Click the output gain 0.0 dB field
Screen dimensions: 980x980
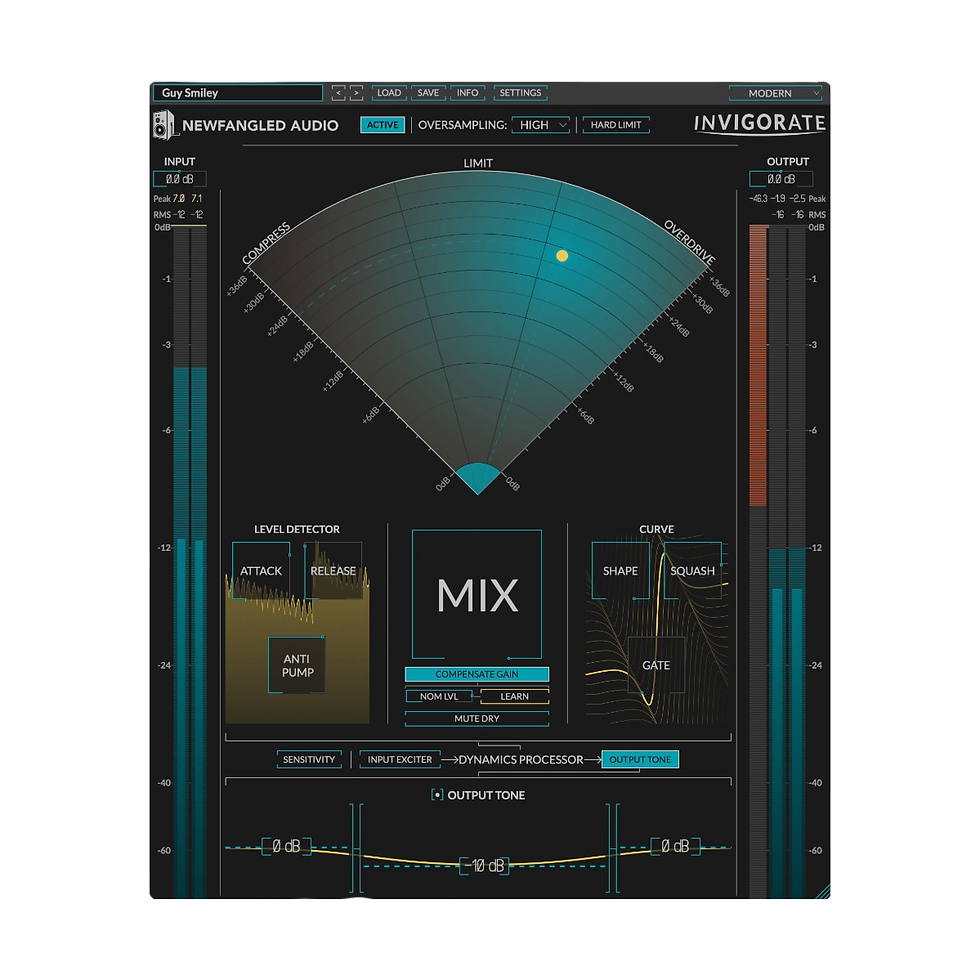[781, 179]
